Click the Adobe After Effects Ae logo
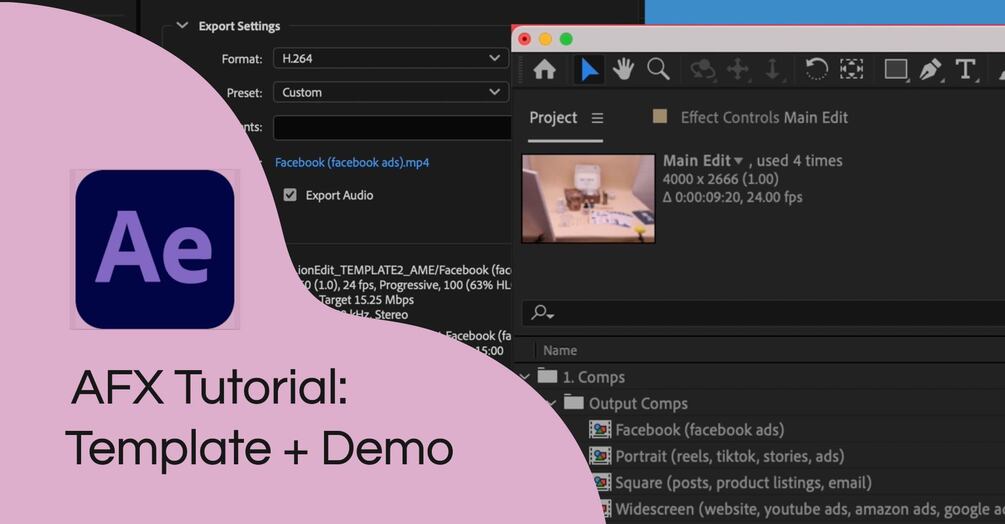The image size is (1005, 524). (x=155, y=249)
